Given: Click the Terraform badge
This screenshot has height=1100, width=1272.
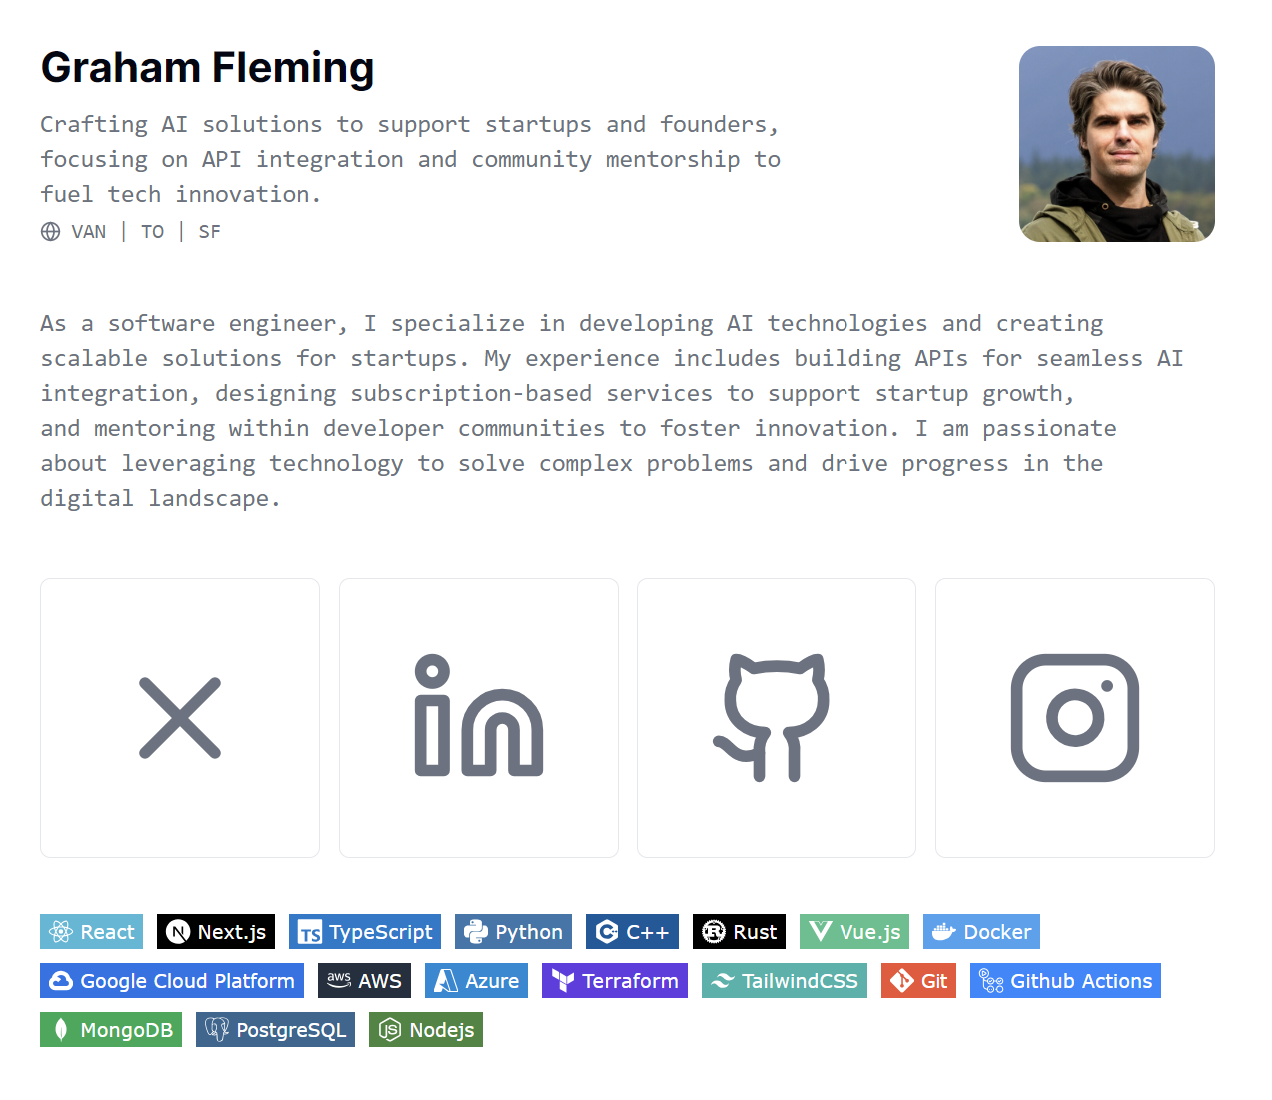Looking at the screenshot, I should point(615,981).
